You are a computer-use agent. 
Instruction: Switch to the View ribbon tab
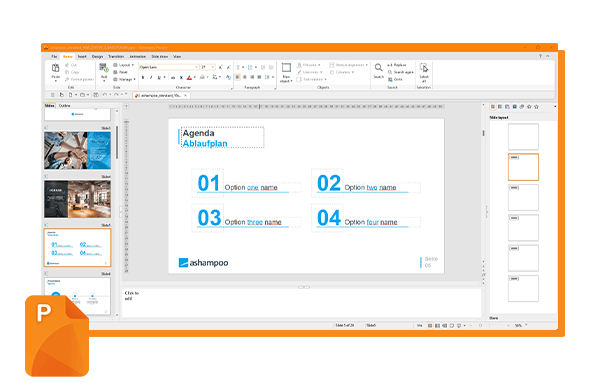pos(177,56)
